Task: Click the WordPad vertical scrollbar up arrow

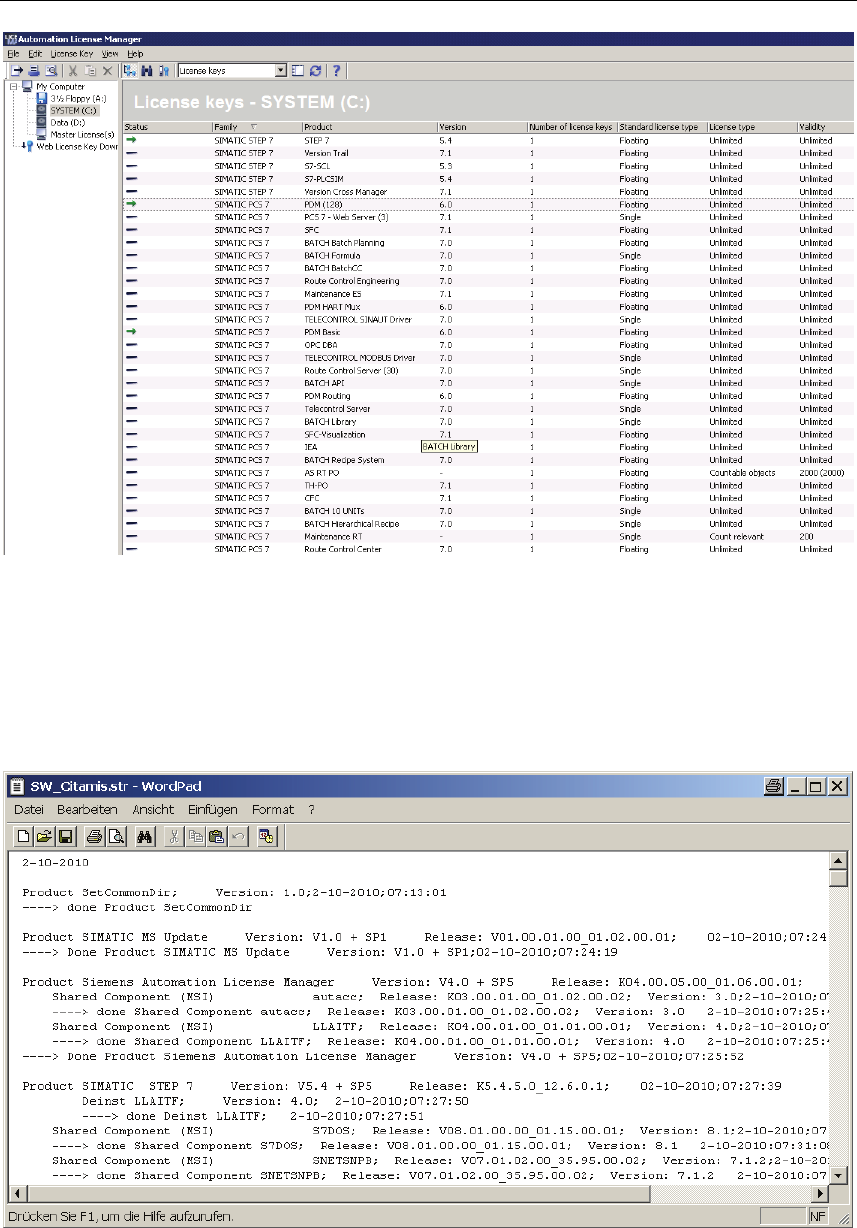Action: pyautogui.click(x=838, y=863)
